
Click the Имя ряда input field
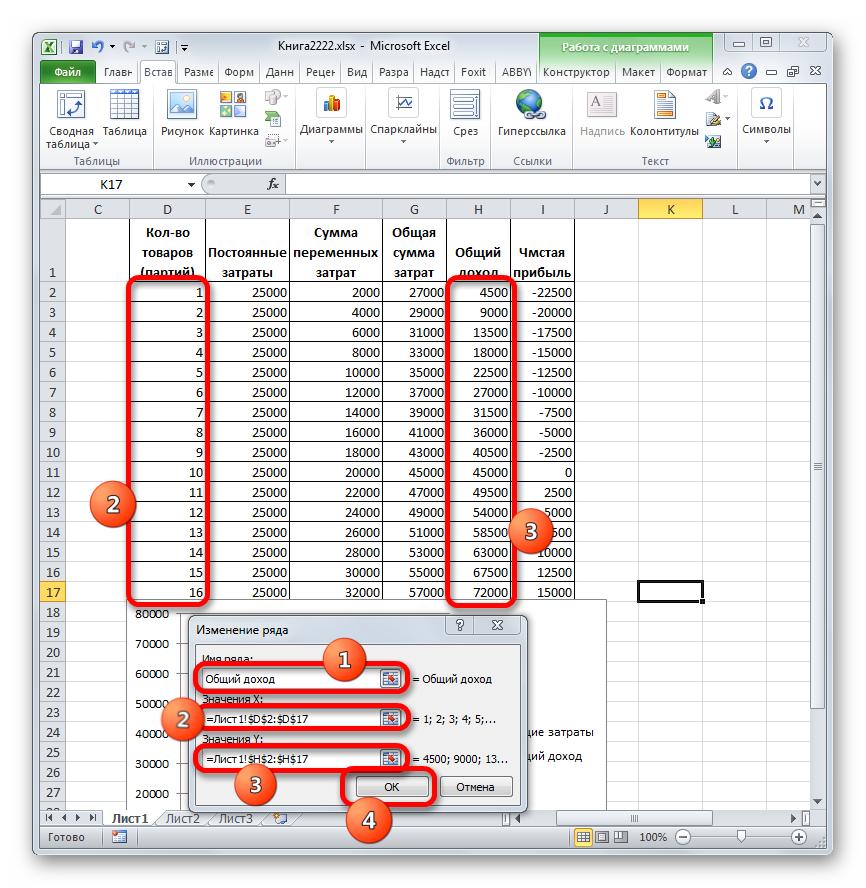coord(291,678)
